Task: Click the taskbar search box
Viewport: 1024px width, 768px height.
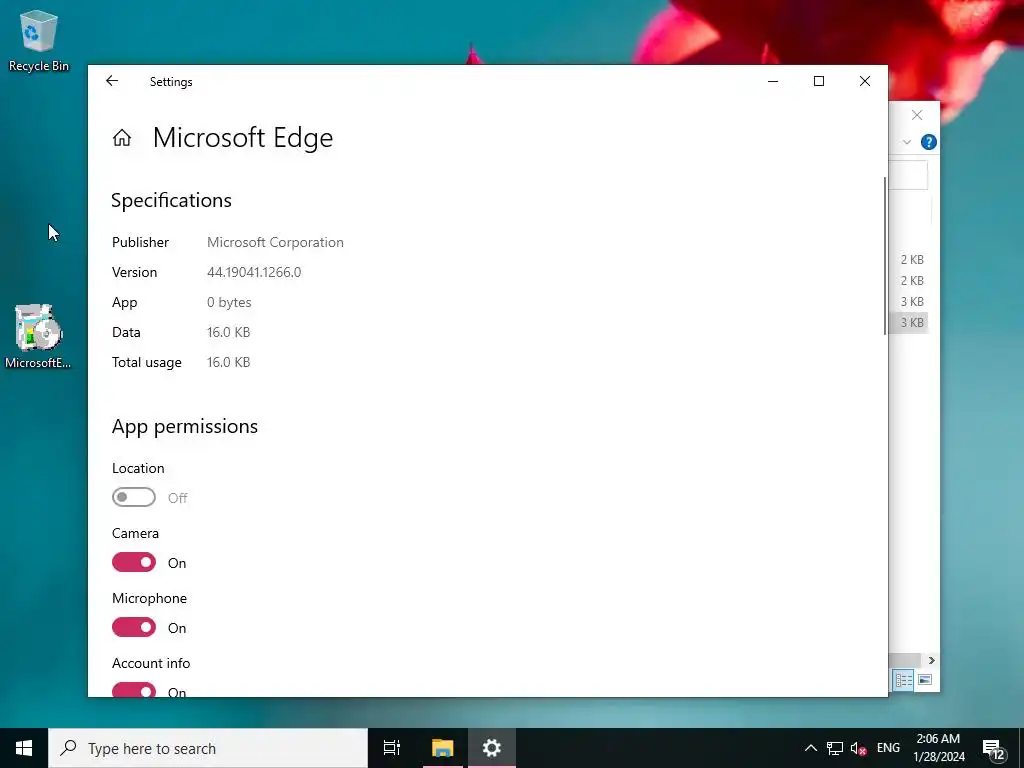Action: (208, 748)
